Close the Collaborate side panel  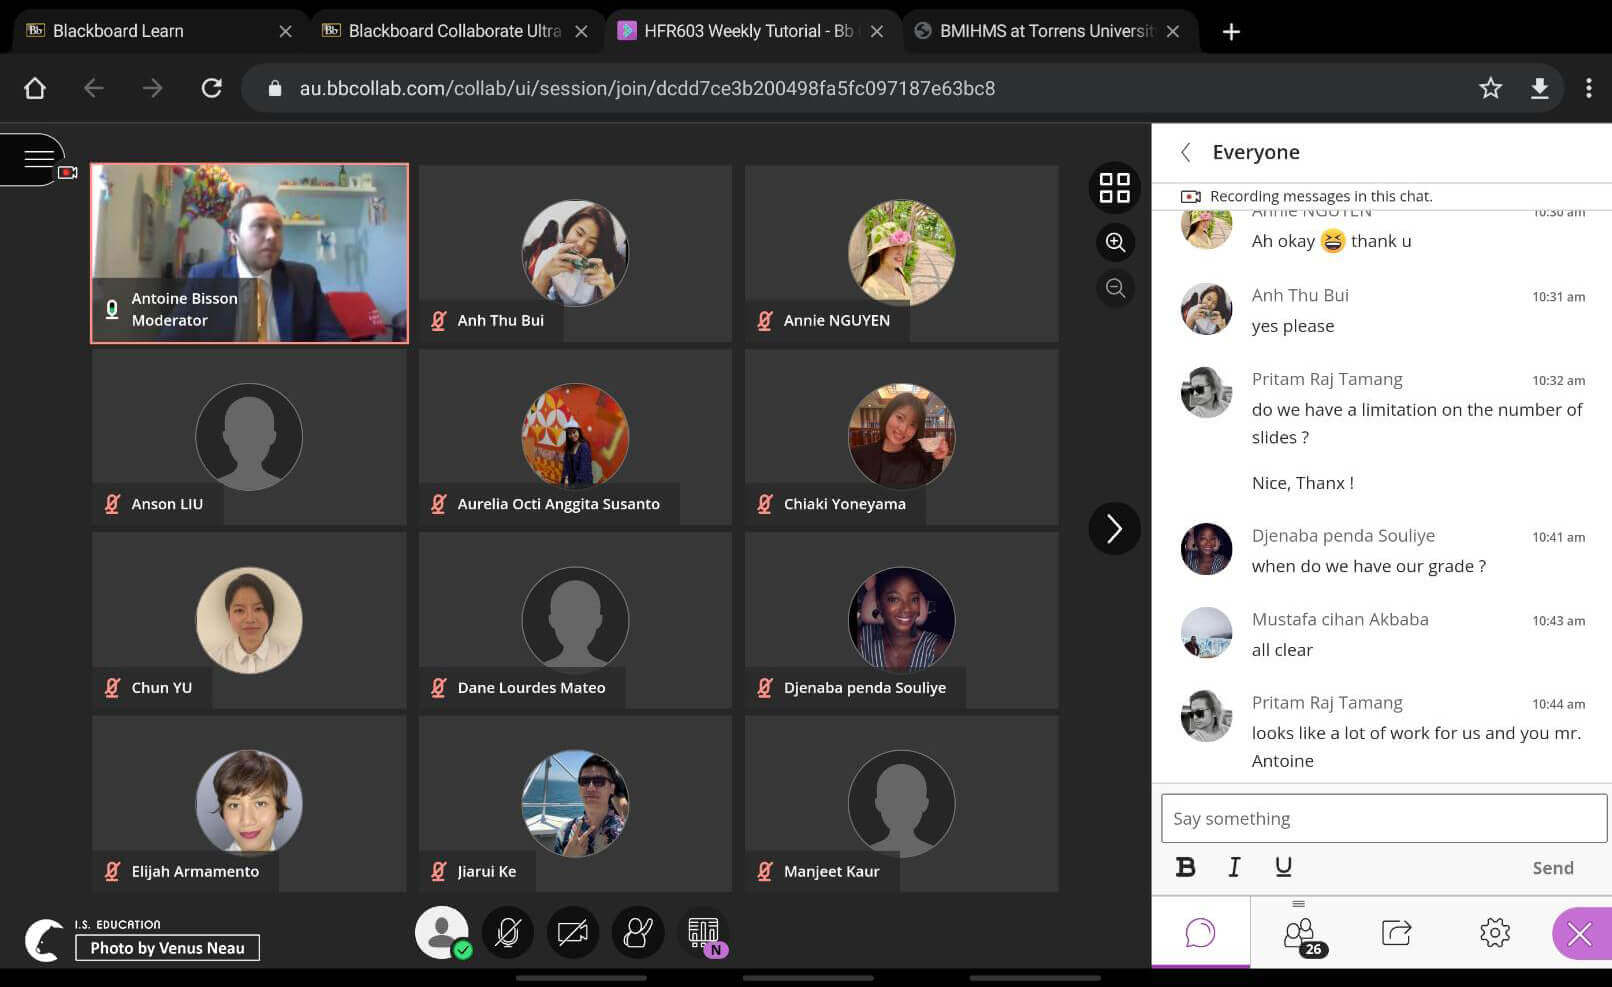click(x=1580, y=934)
